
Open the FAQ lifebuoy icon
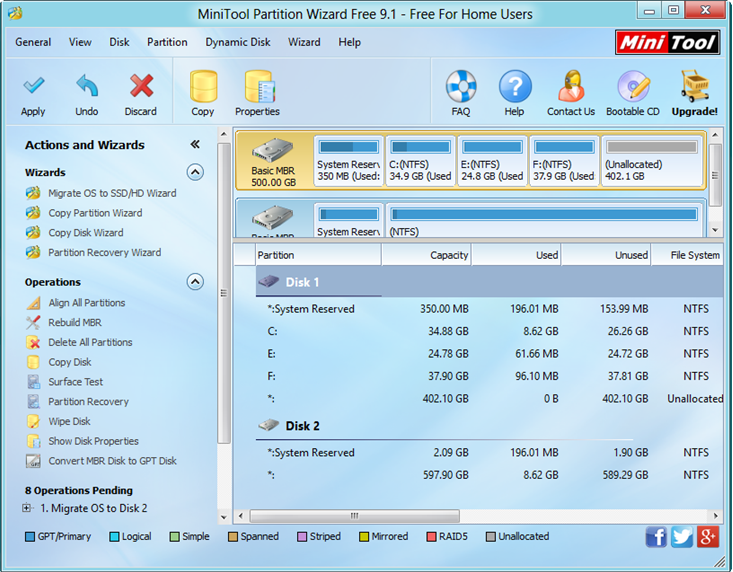[x=461, y=86]
